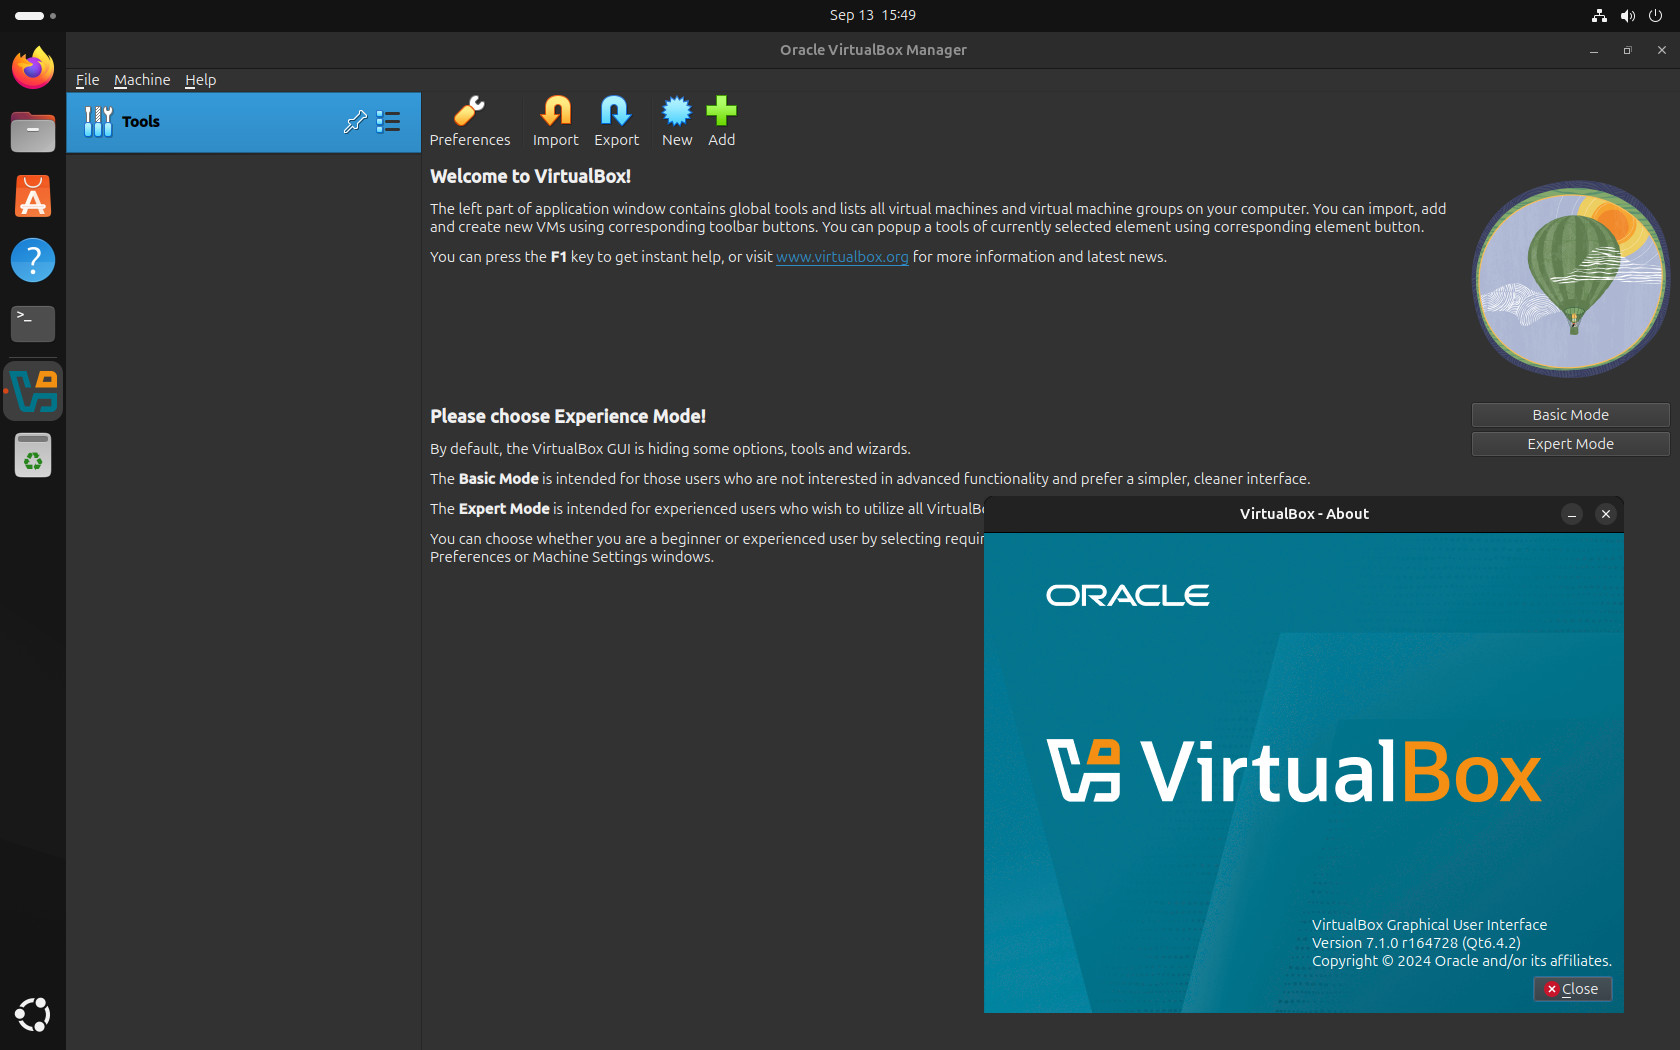1680x1050 pixels.
Task: Open Terminal from the dock
Action: pos(33,323)
